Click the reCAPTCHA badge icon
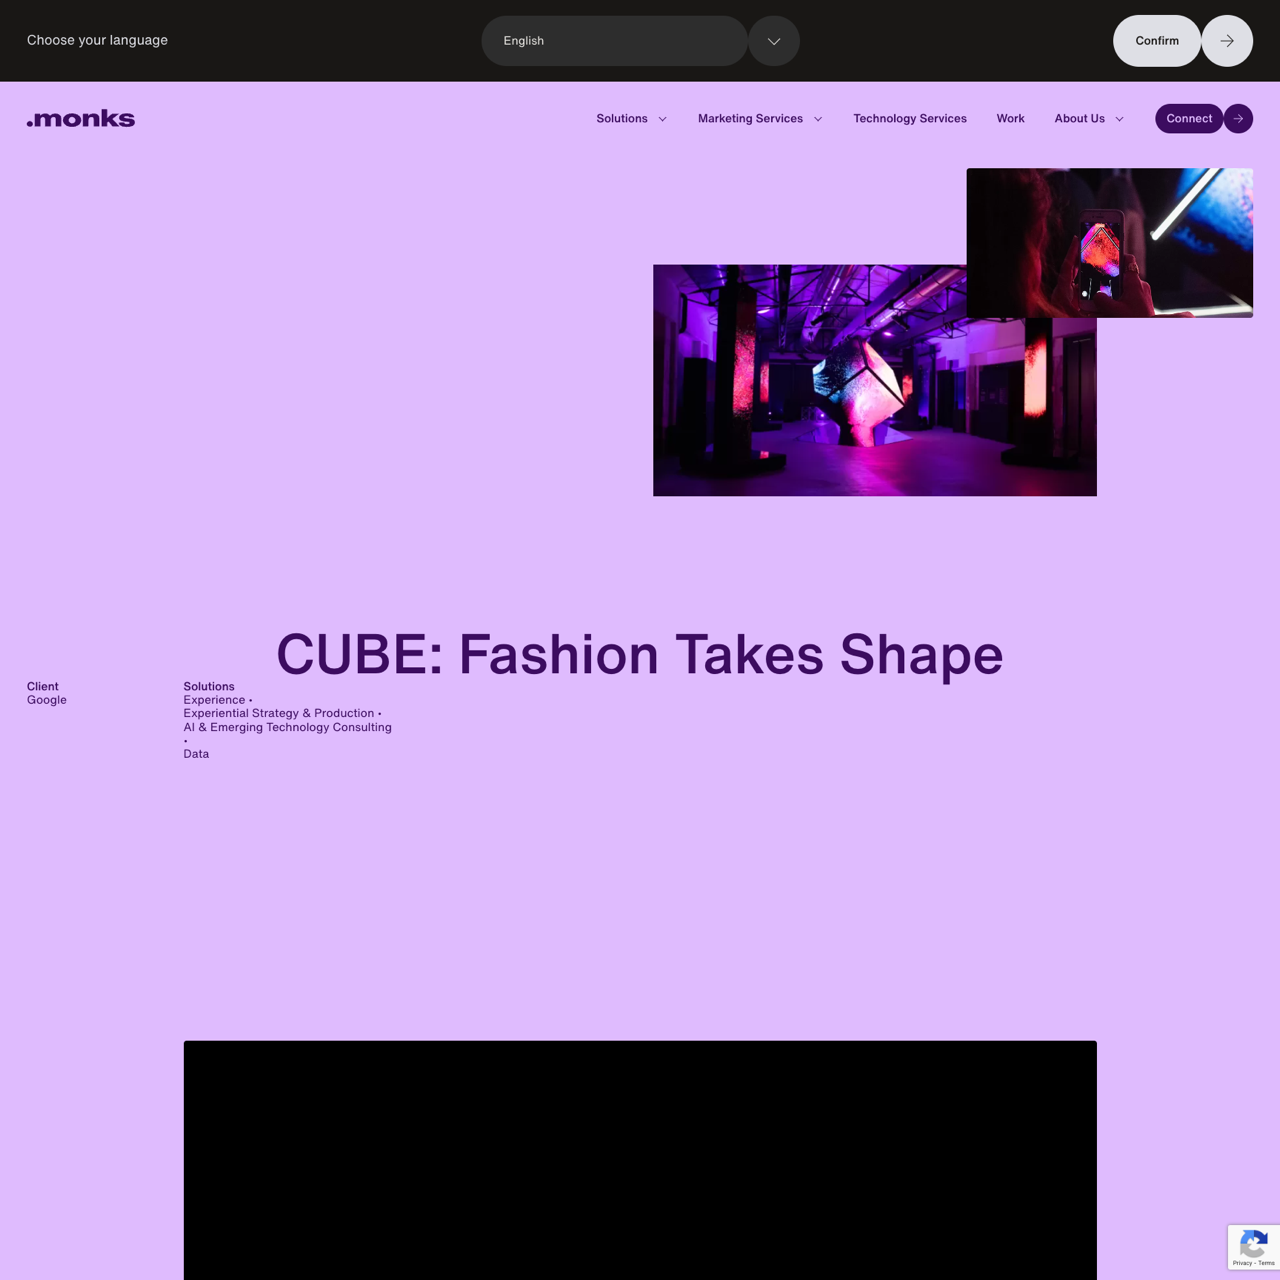The image size is (1280, 1280). click(x=1253, y=1246)
